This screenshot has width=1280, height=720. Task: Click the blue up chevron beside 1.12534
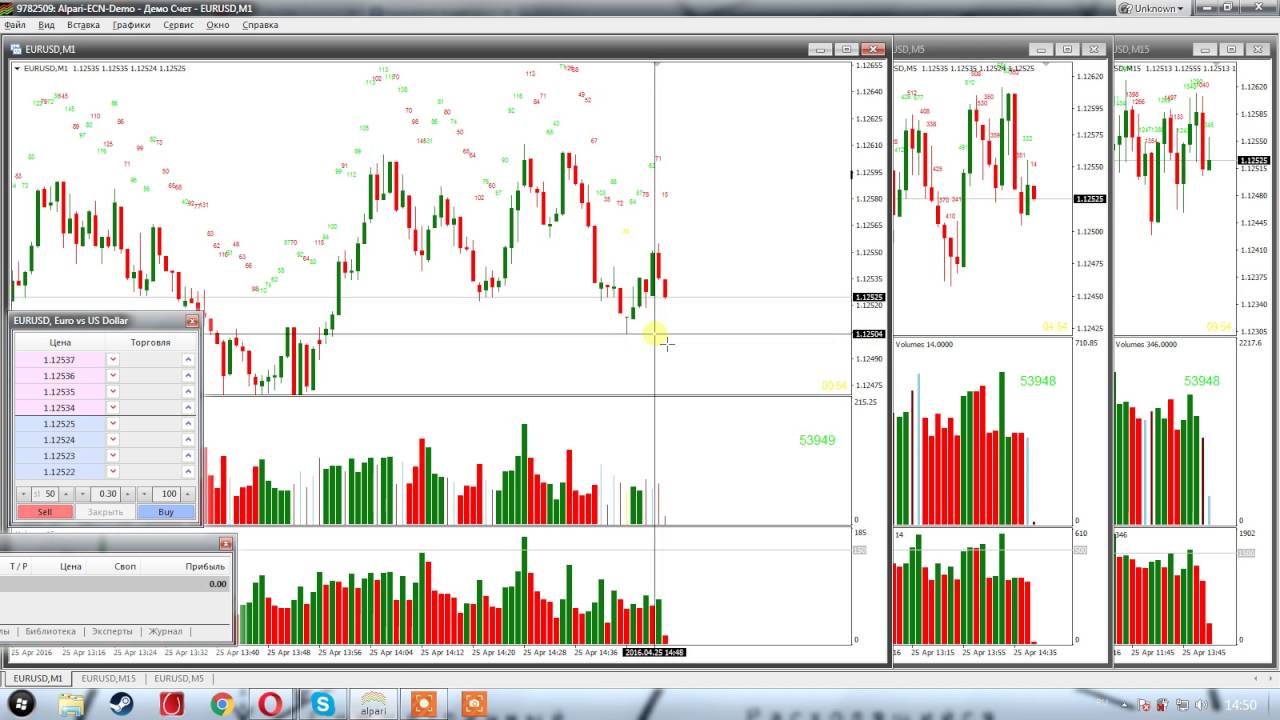[188, 407]
